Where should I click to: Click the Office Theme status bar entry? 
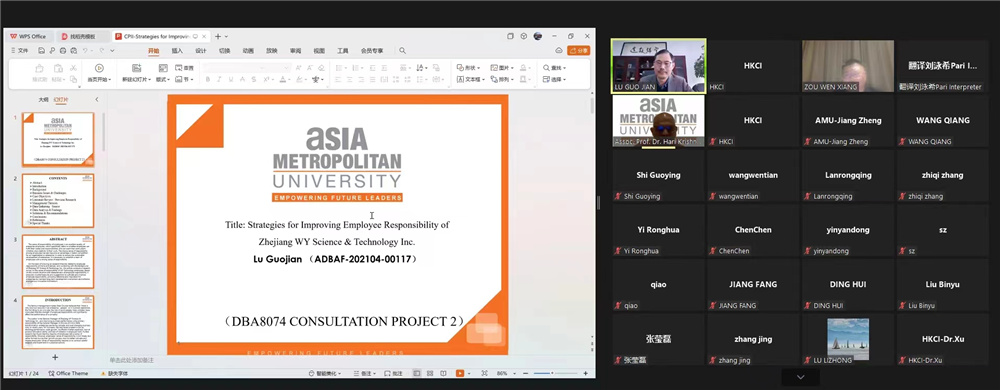pos(68,373)
